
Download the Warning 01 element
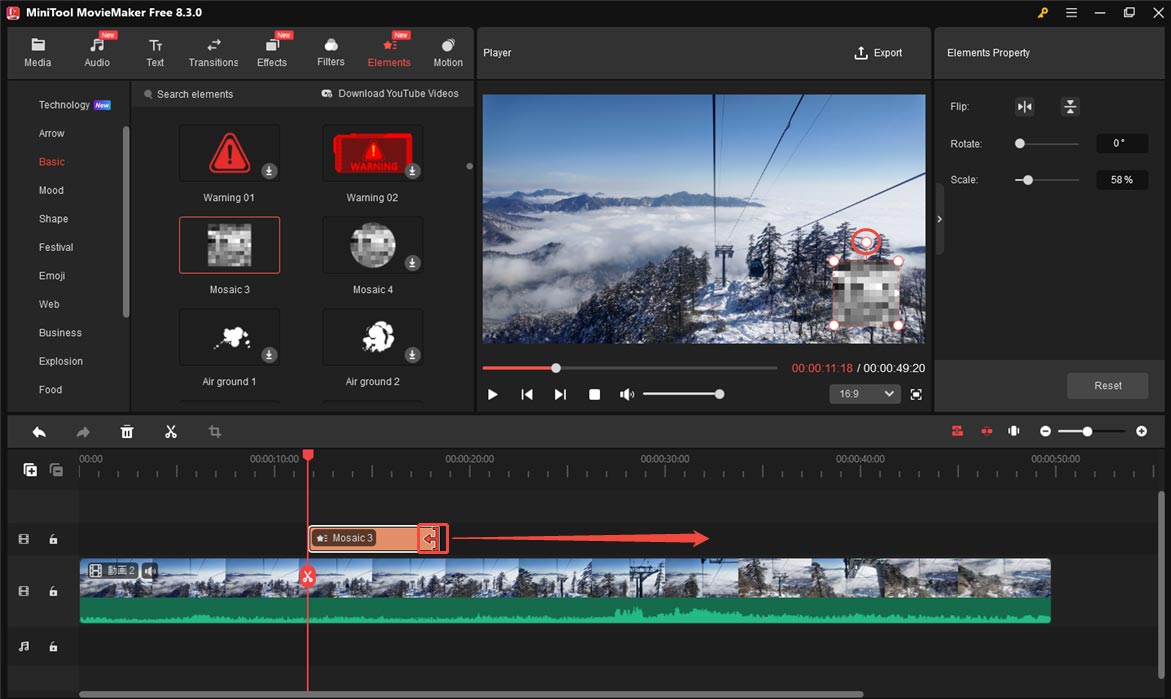point(269,171)
